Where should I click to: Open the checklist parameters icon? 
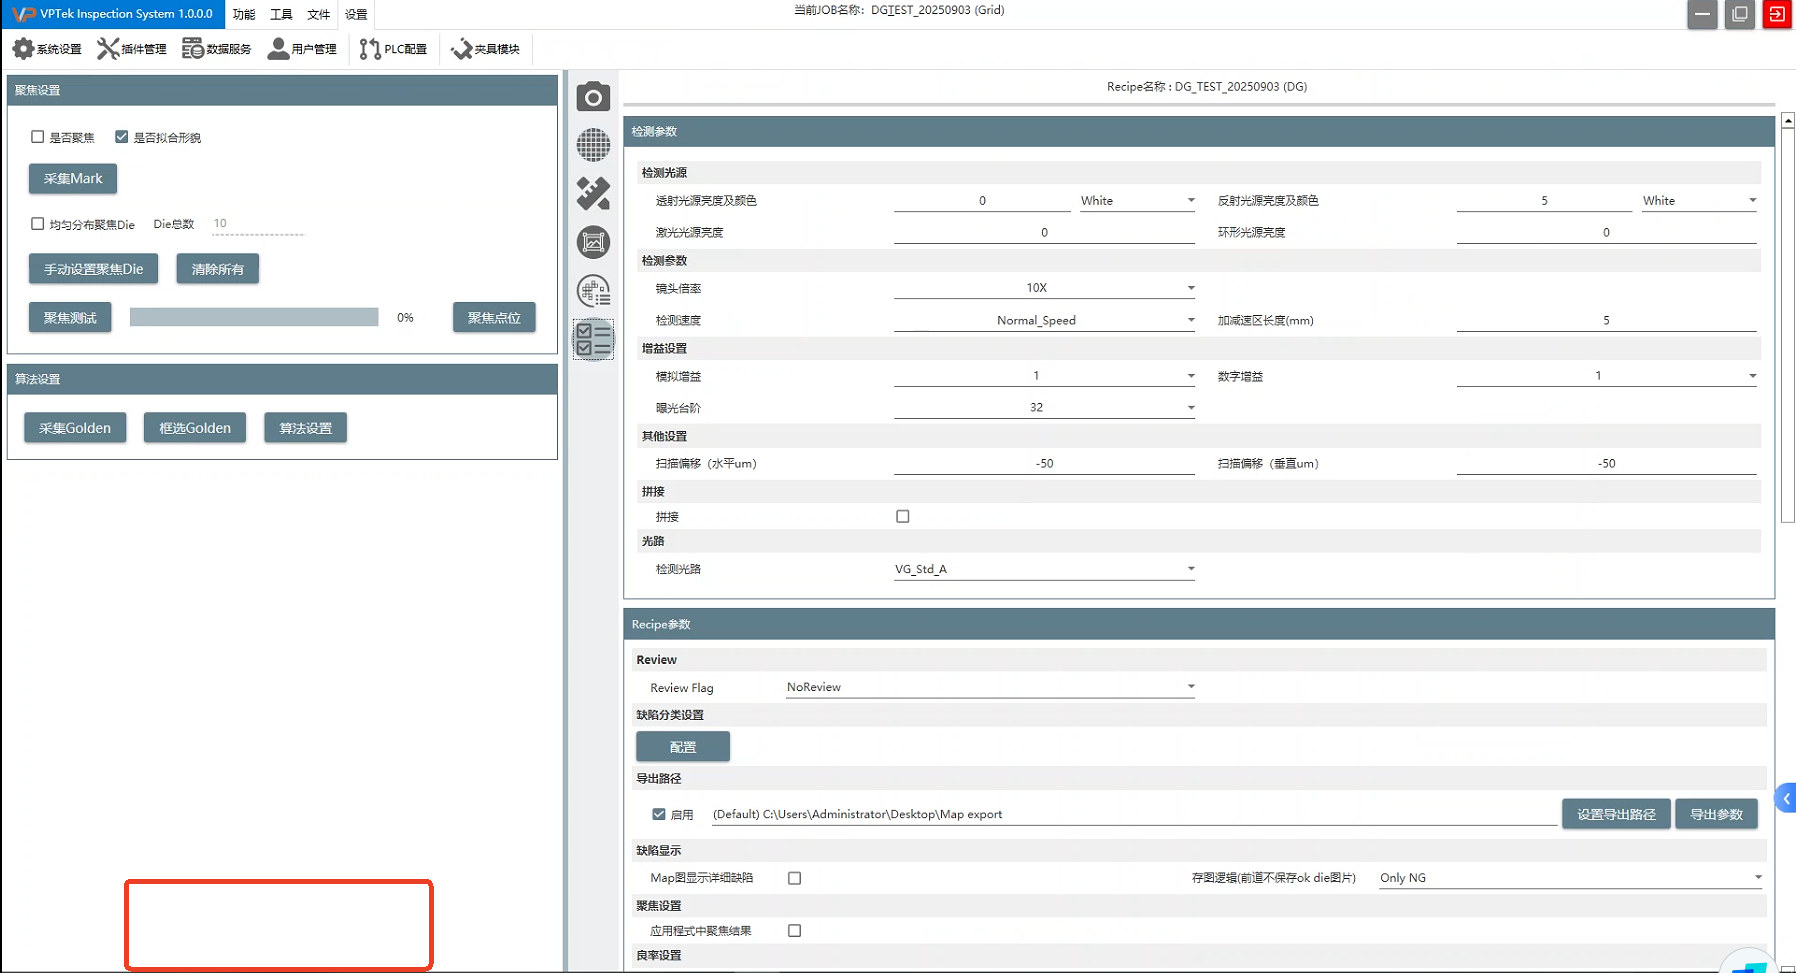(593, 340)
